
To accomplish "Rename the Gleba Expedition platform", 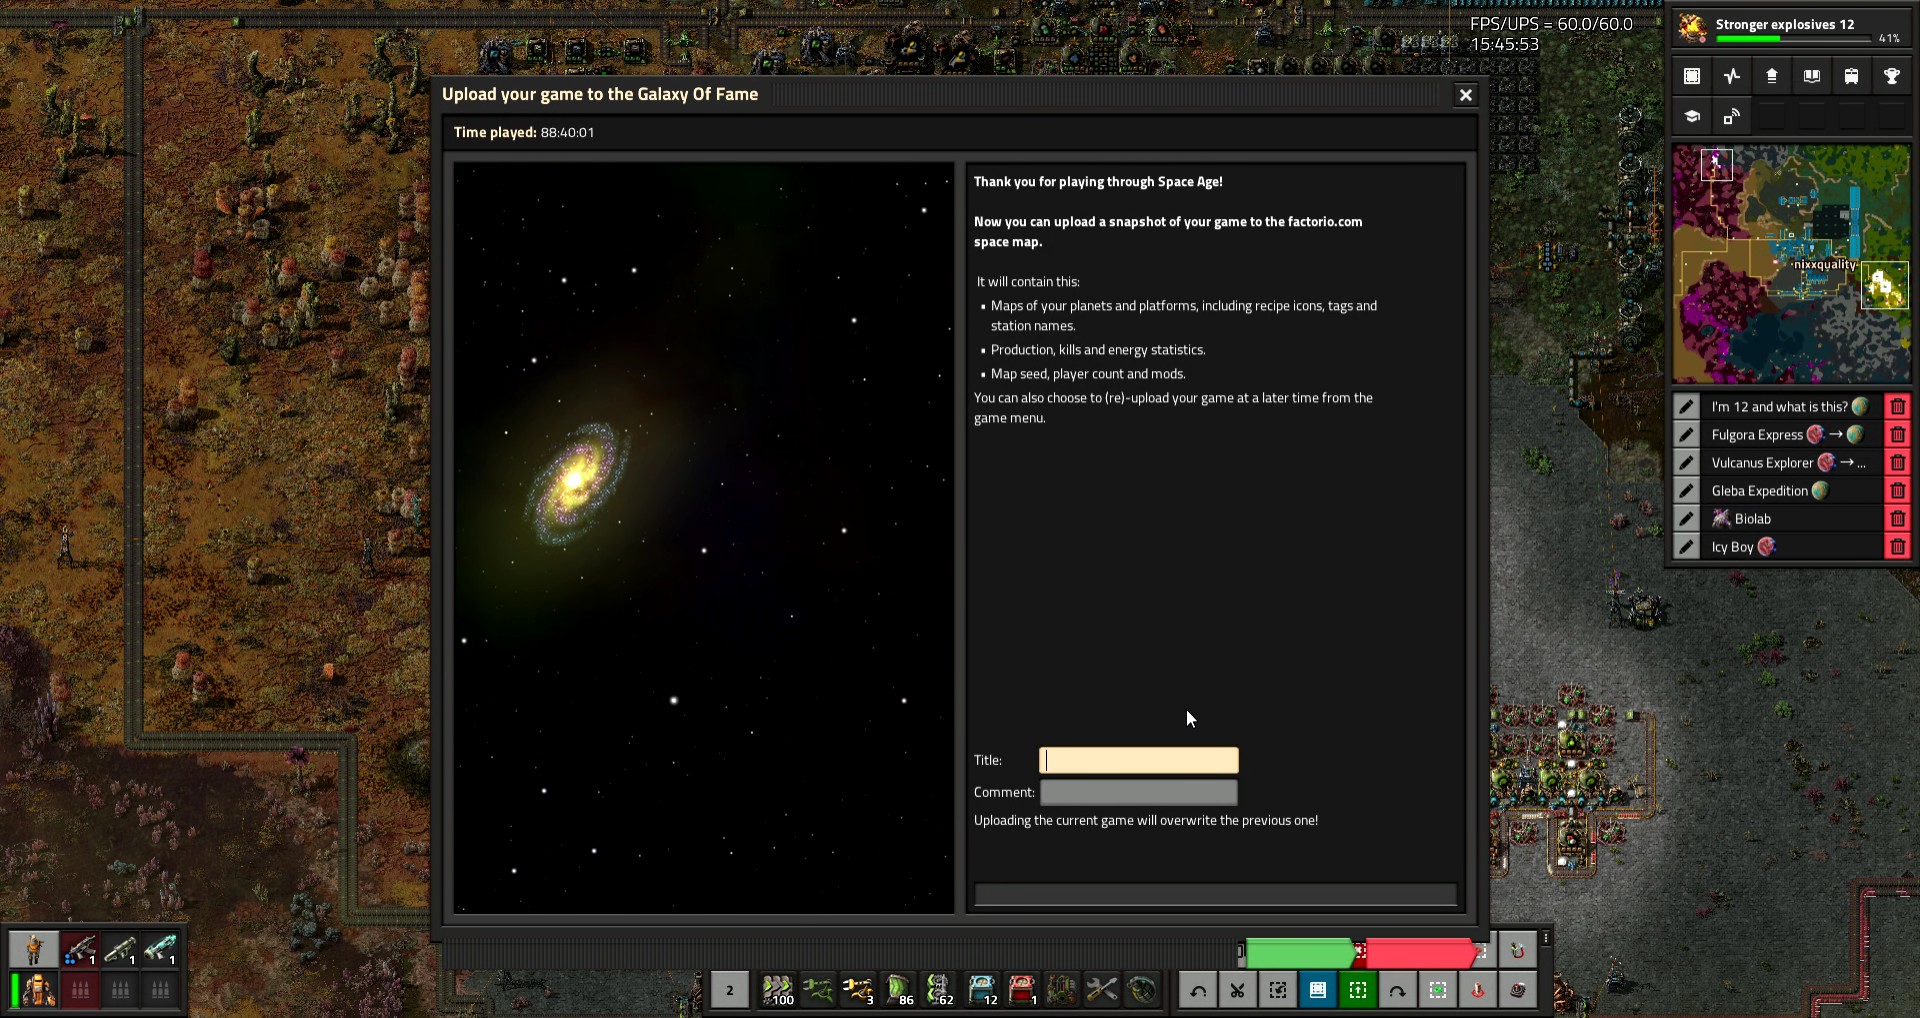I will pyautogui.click(x=1687, y=491).
